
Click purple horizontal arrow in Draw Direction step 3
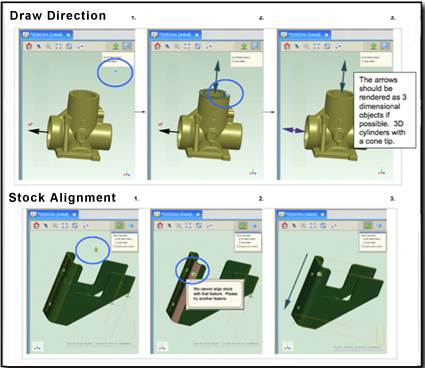click(294, 130)
